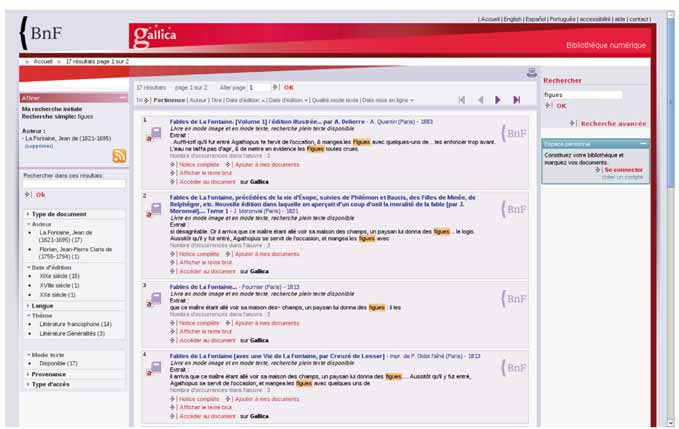Click the BnF source logo on result 4

514,368
